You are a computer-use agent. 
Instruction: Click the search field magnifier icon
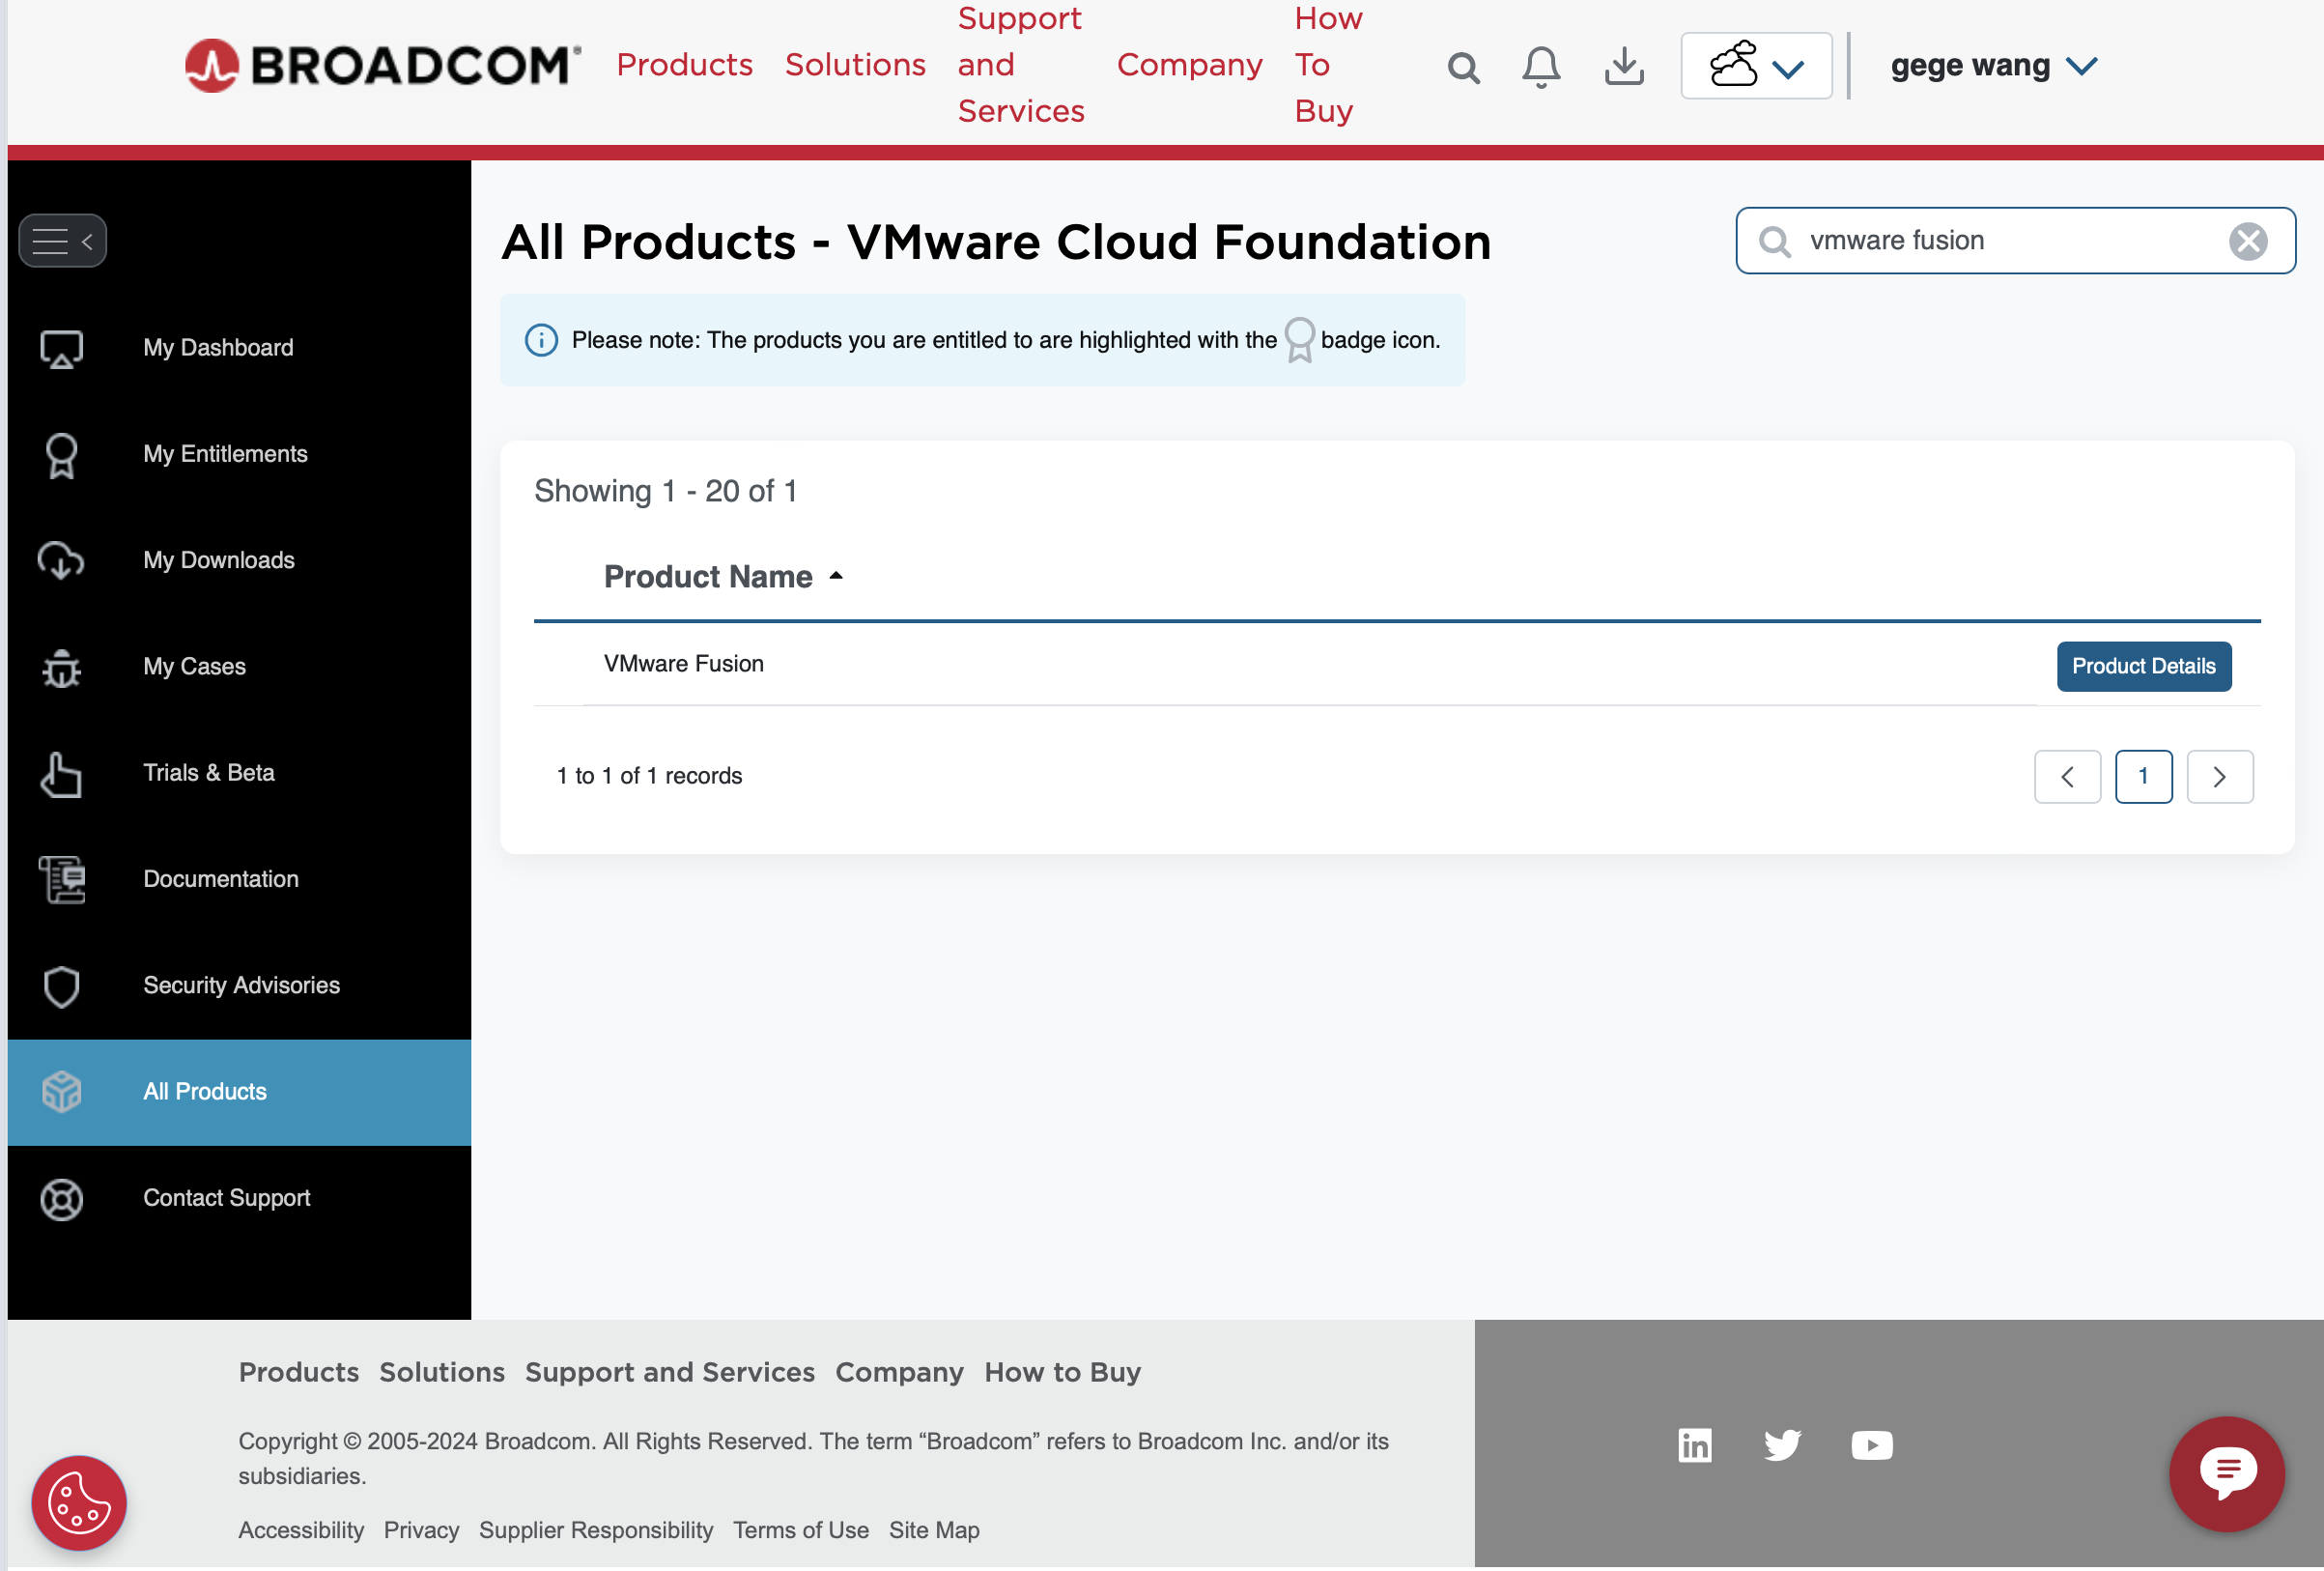[1774, 241]
